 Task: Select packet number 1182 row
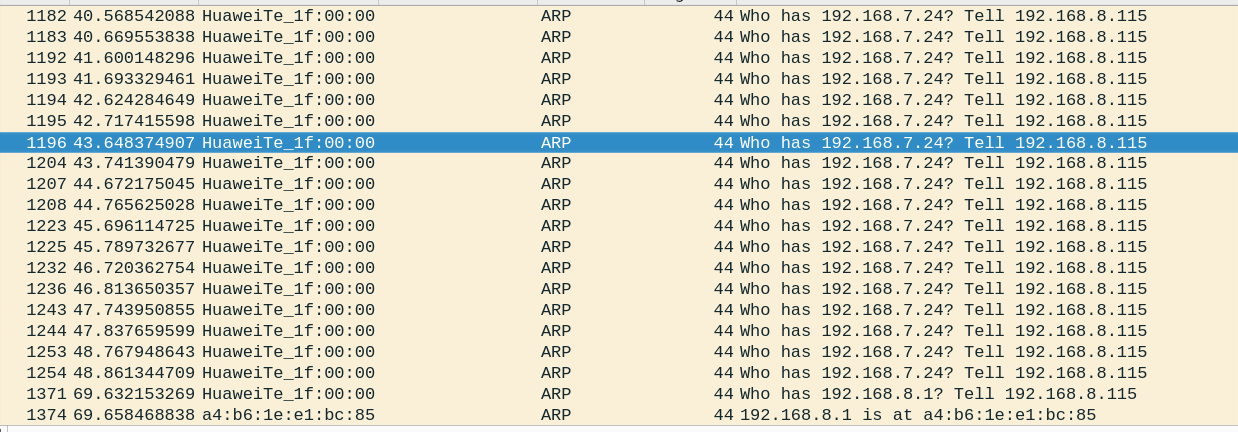[x=619, y=16]
